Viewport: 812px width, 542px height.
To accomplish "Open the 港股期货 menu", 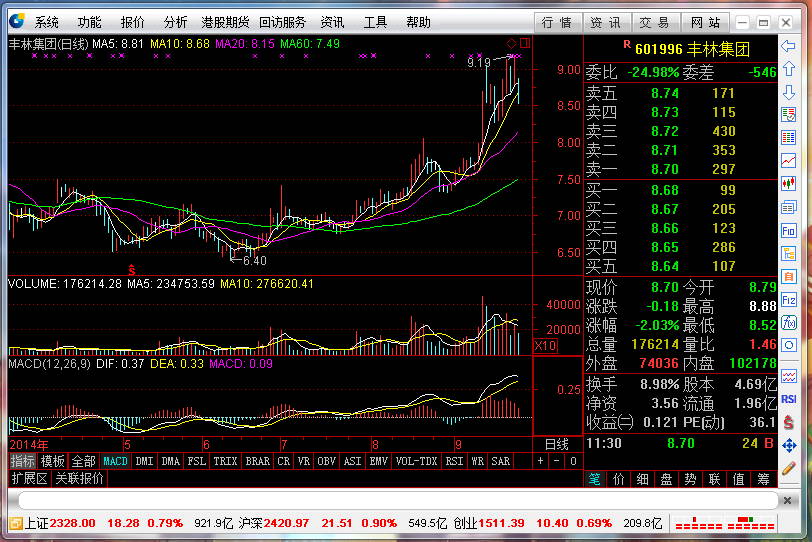I will point(225,22).
